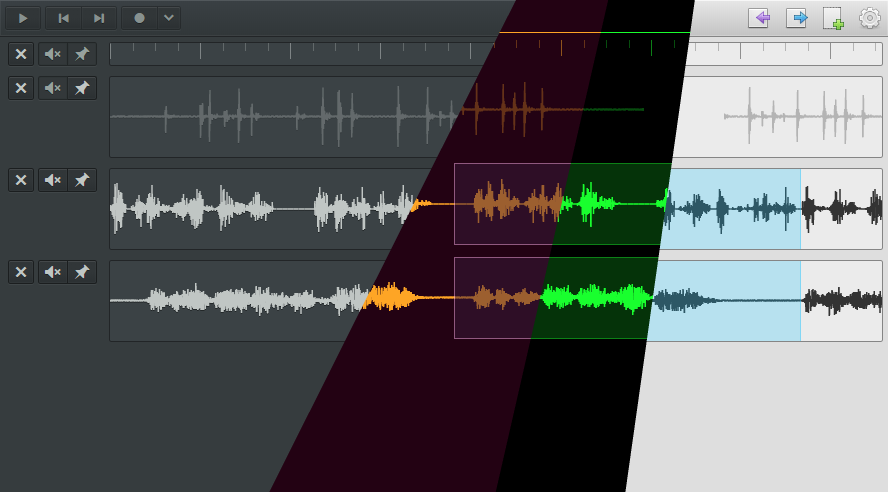Add a new track with the green plus icon
Viewport: 888px width, 492px height.
(833, 18)
